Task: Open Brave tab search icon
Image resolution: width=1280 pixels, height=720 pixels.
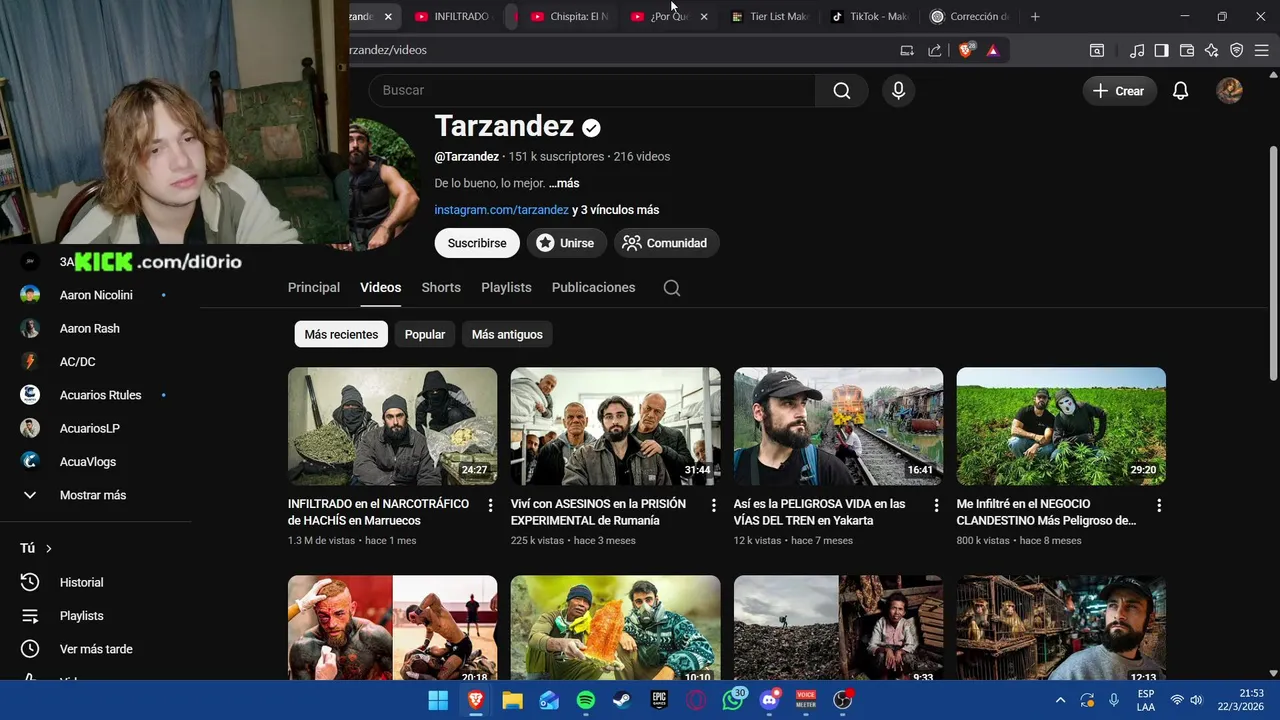Action: (x=1097, y=50)
